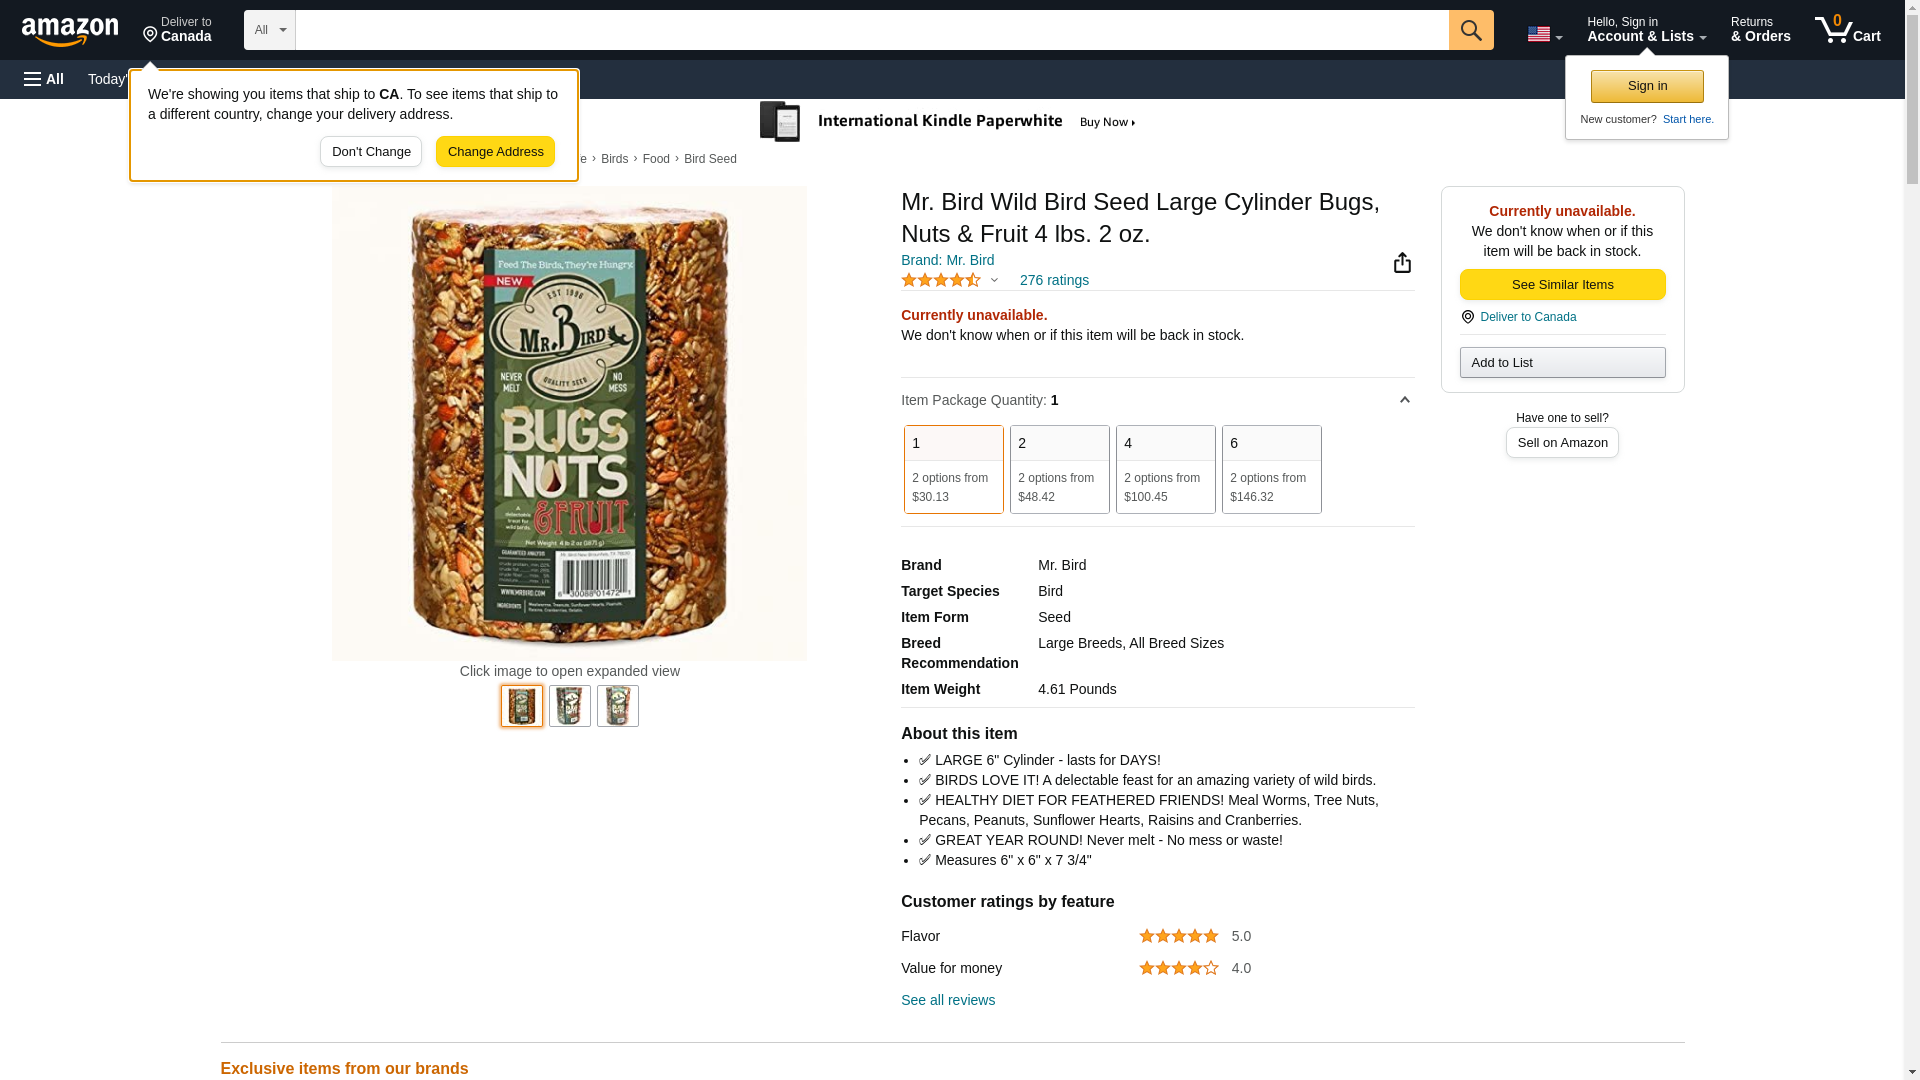Image resolution: width=1920 pixels, height=1080 pixels.
Task: Click the Deliver to Canada location icon
Action: (x=177, y=30)
